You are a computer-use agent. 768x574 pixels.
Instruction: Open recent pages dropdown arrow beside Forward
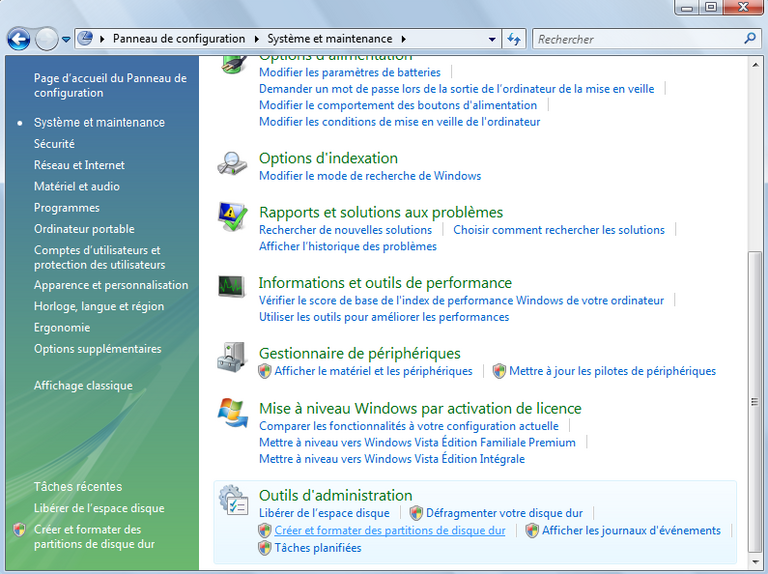click(x=66, y=39)
